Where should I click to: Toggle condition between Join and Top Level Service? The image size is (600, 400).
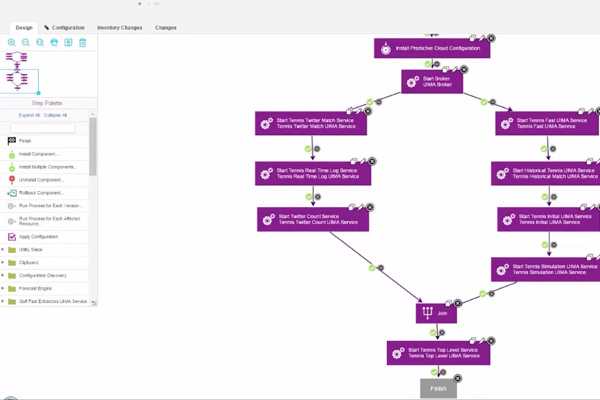pyautogui.click(x=433, y=332)
